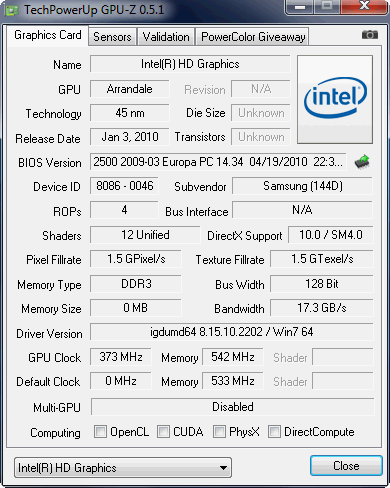Click the ROPs field showing 4

point(124,210)
